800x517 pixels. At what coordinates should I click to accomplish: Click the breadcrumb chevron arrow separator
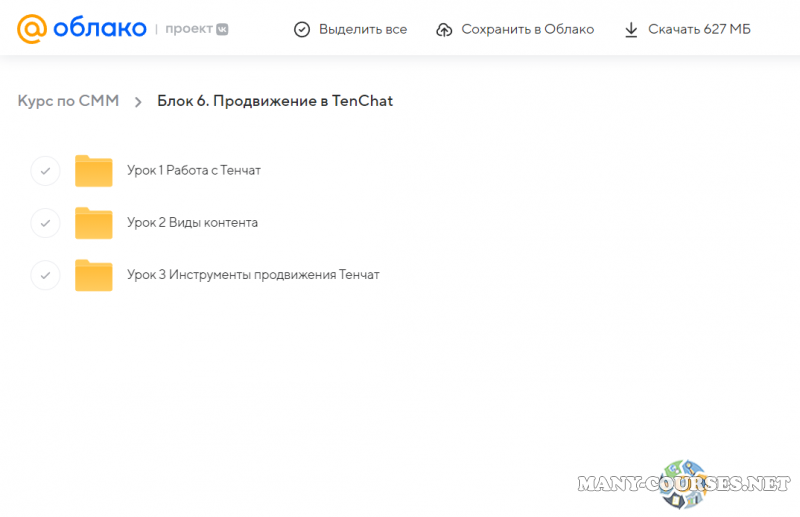pyautogui.click(x=138, y=102)
